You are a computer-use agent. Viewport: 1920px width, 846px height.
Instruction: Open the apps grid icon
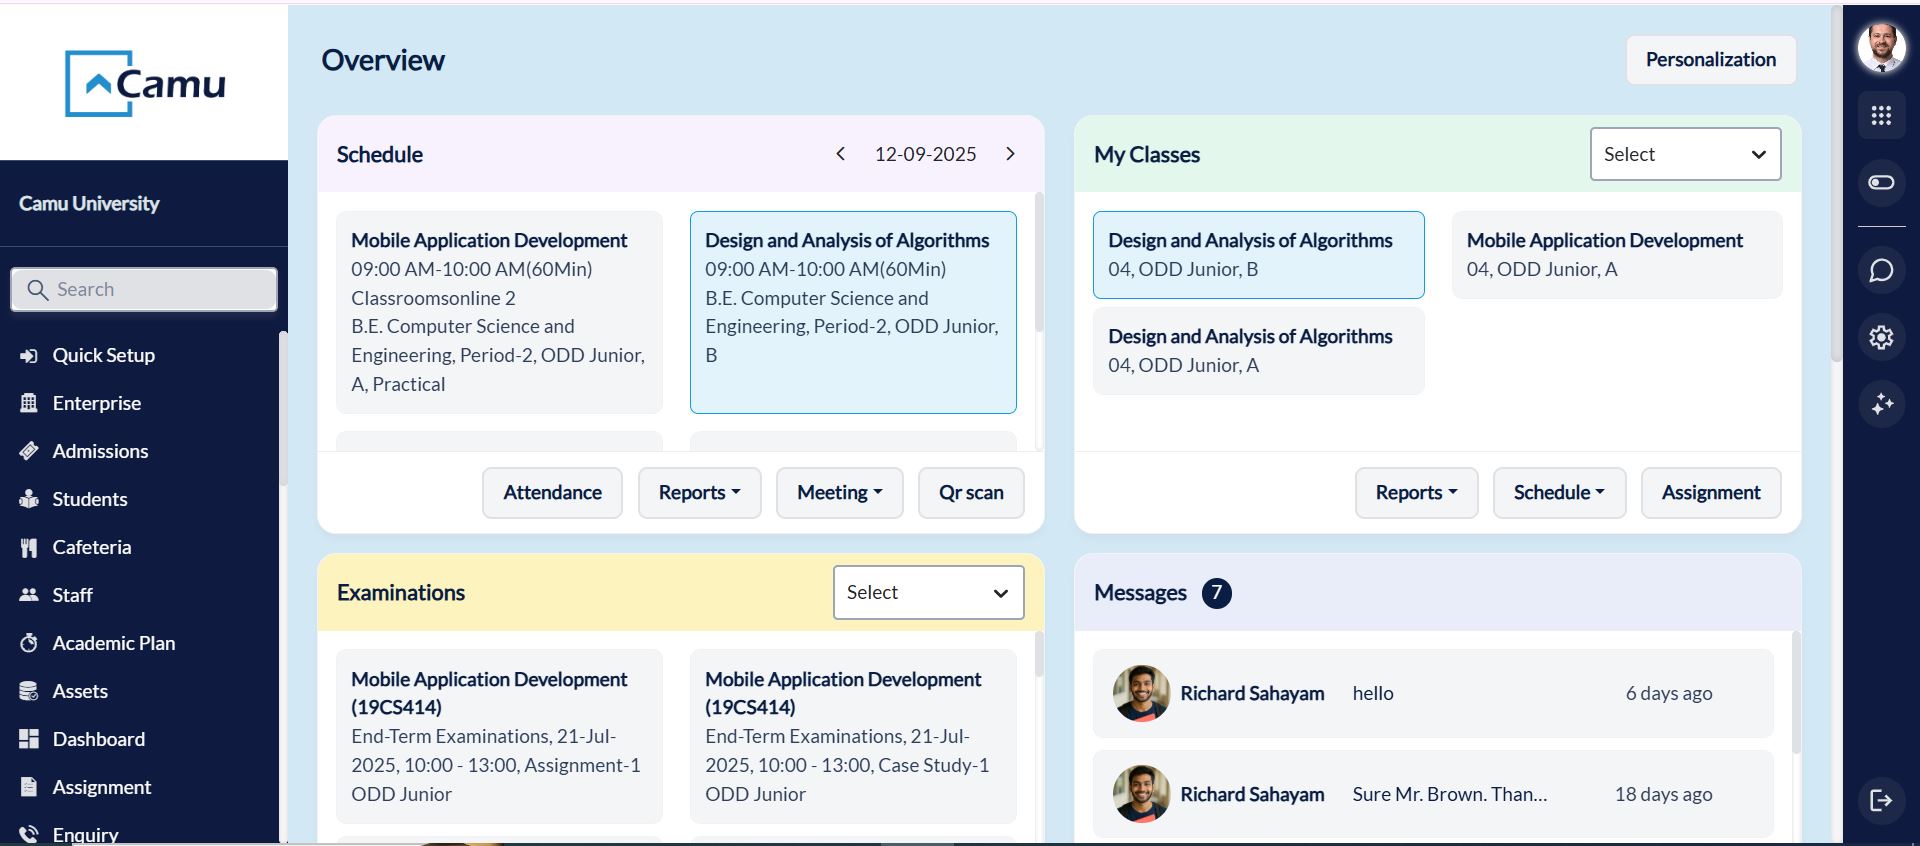pos(1881,116)
